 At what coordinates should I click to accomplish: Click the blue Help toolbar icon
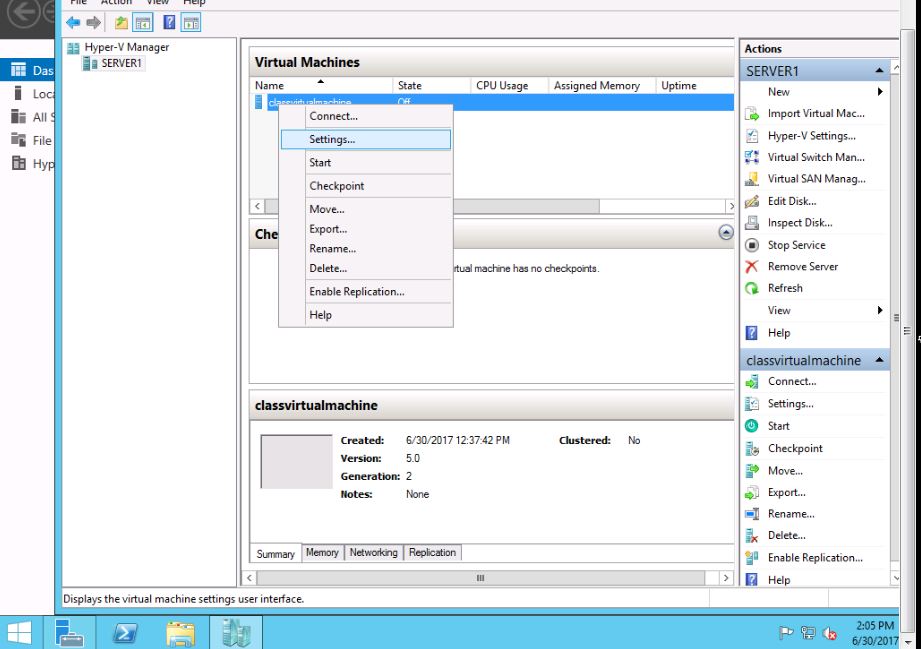click(x=169, y=23)
